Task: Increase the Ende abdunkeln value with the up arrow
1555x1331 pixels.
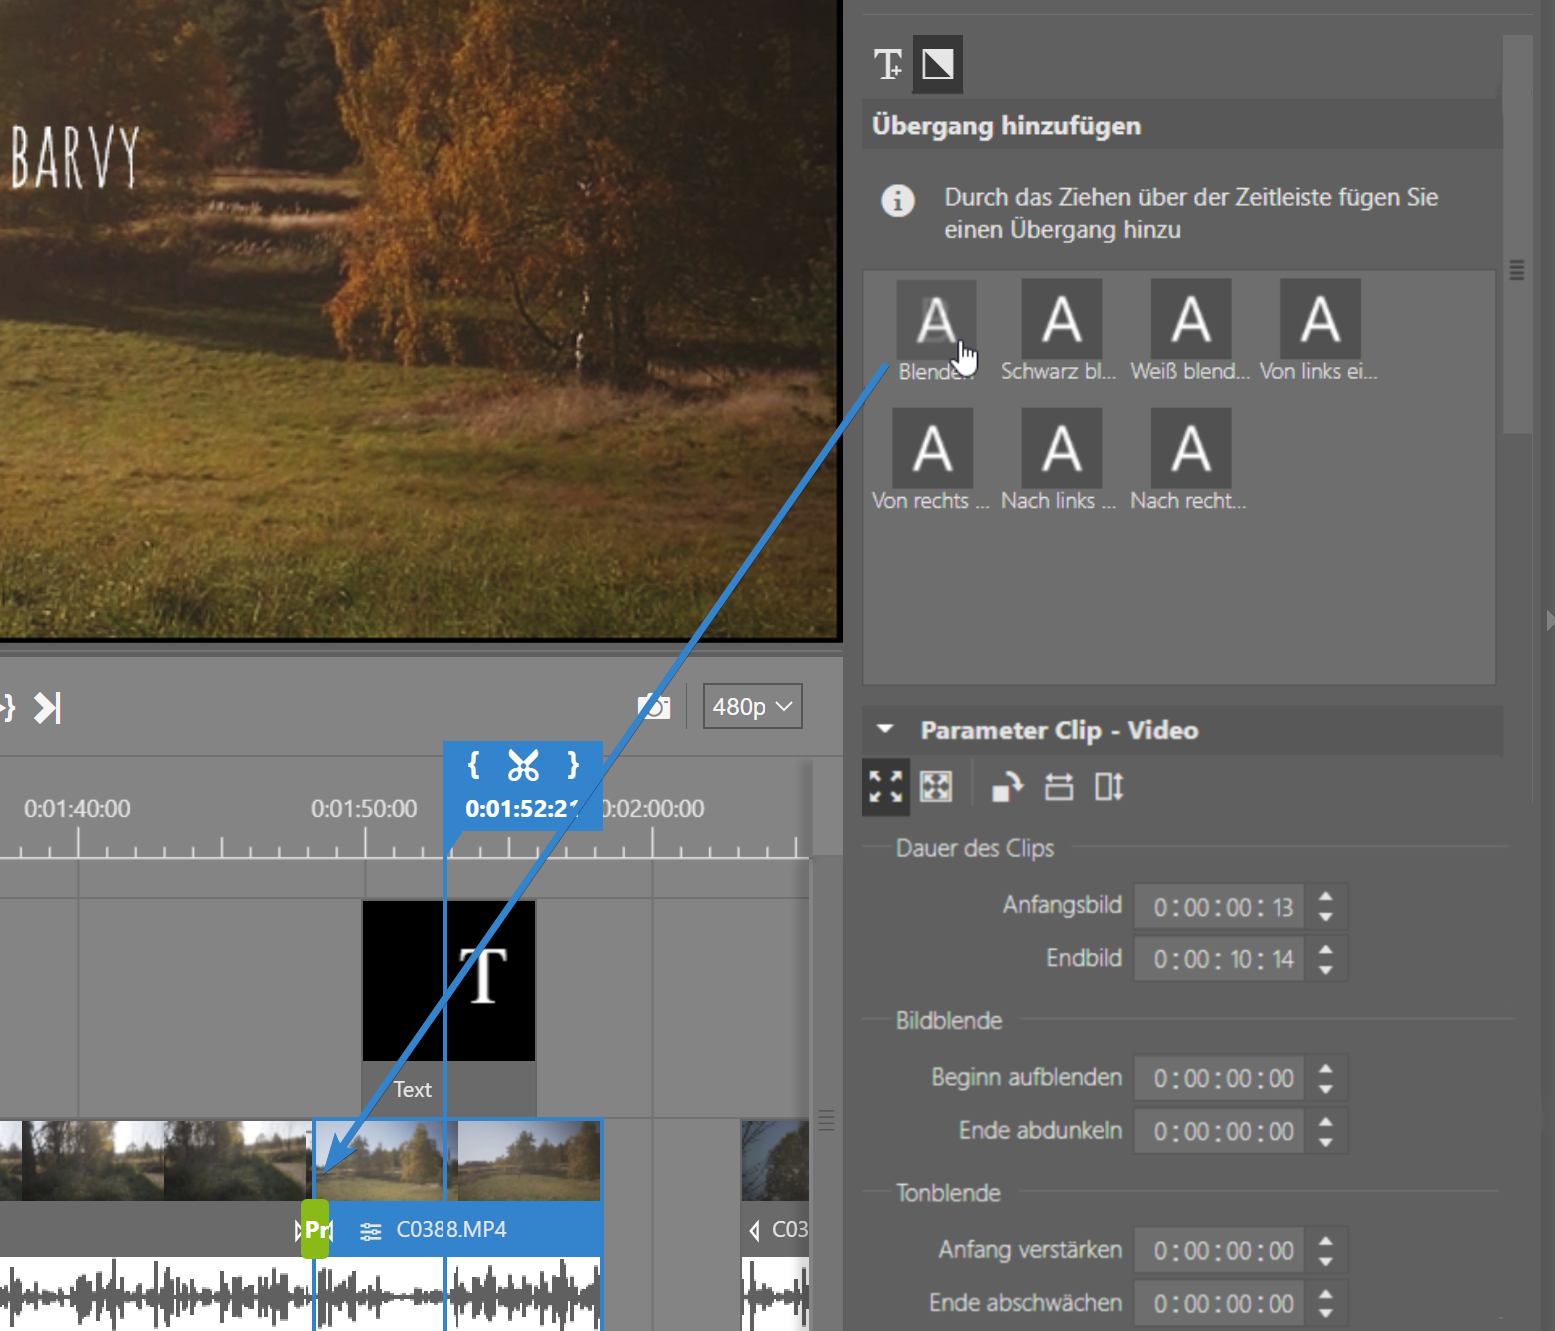Action: click(x=1326, y=1121)
